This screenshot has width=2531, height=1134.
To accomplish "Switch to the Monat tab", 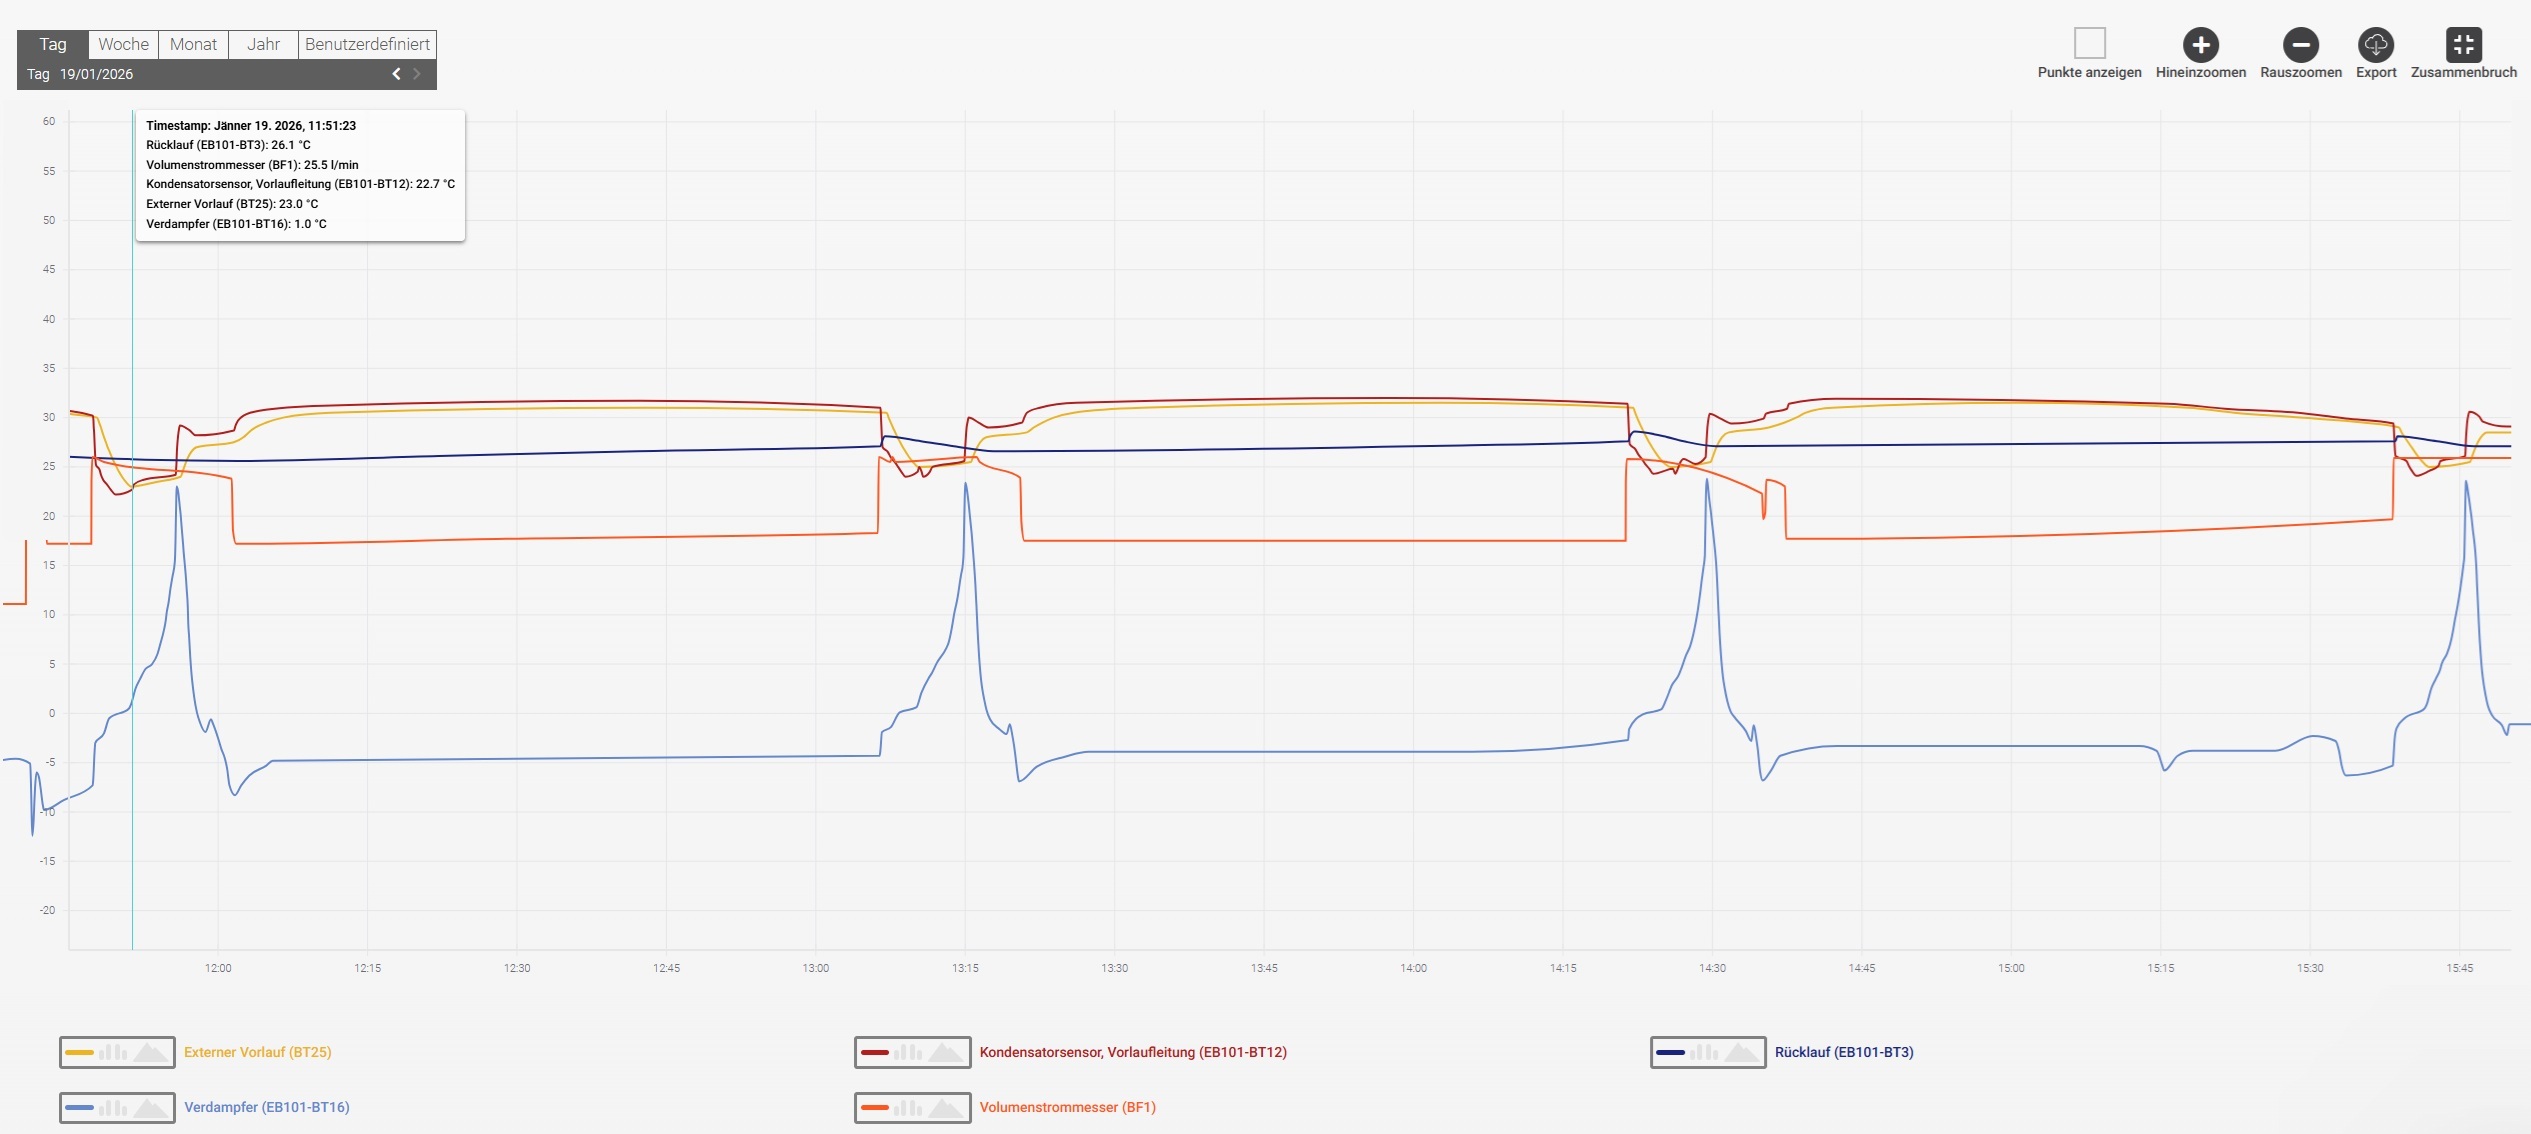I will [193, 44].
